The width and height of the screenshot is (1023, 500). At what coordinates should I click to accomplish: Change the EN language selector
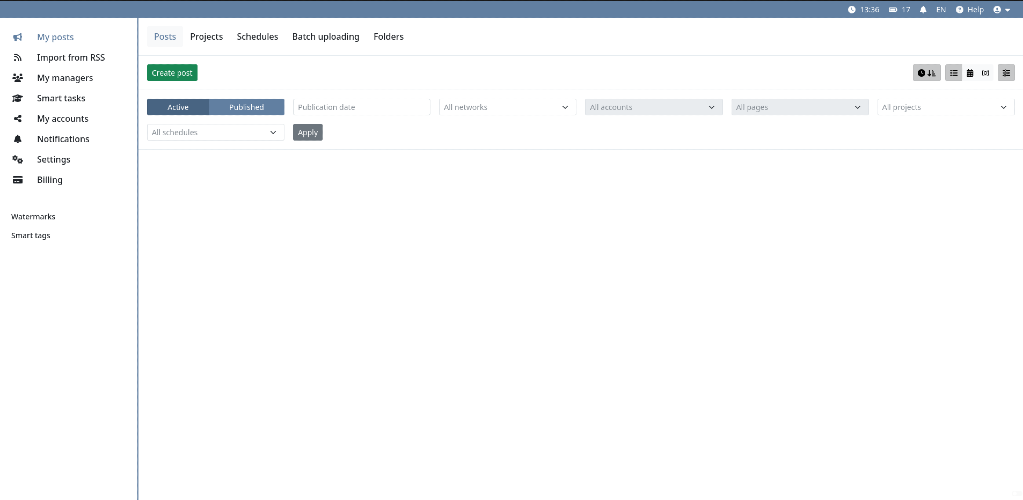941,10
